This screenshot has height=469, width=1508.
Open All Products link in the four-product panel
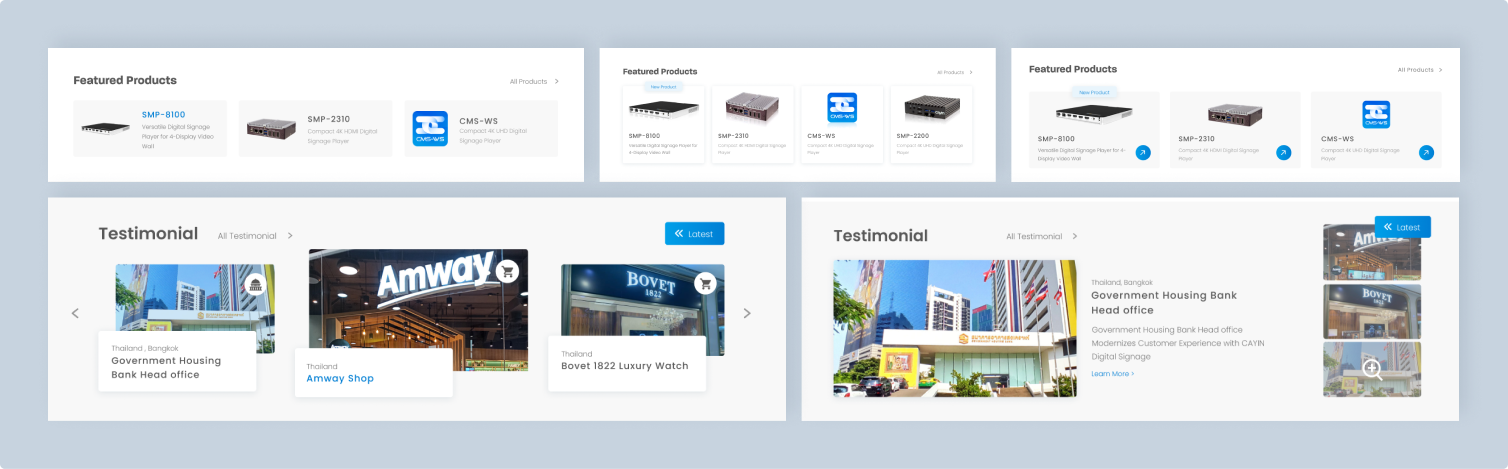coord(955,72)
